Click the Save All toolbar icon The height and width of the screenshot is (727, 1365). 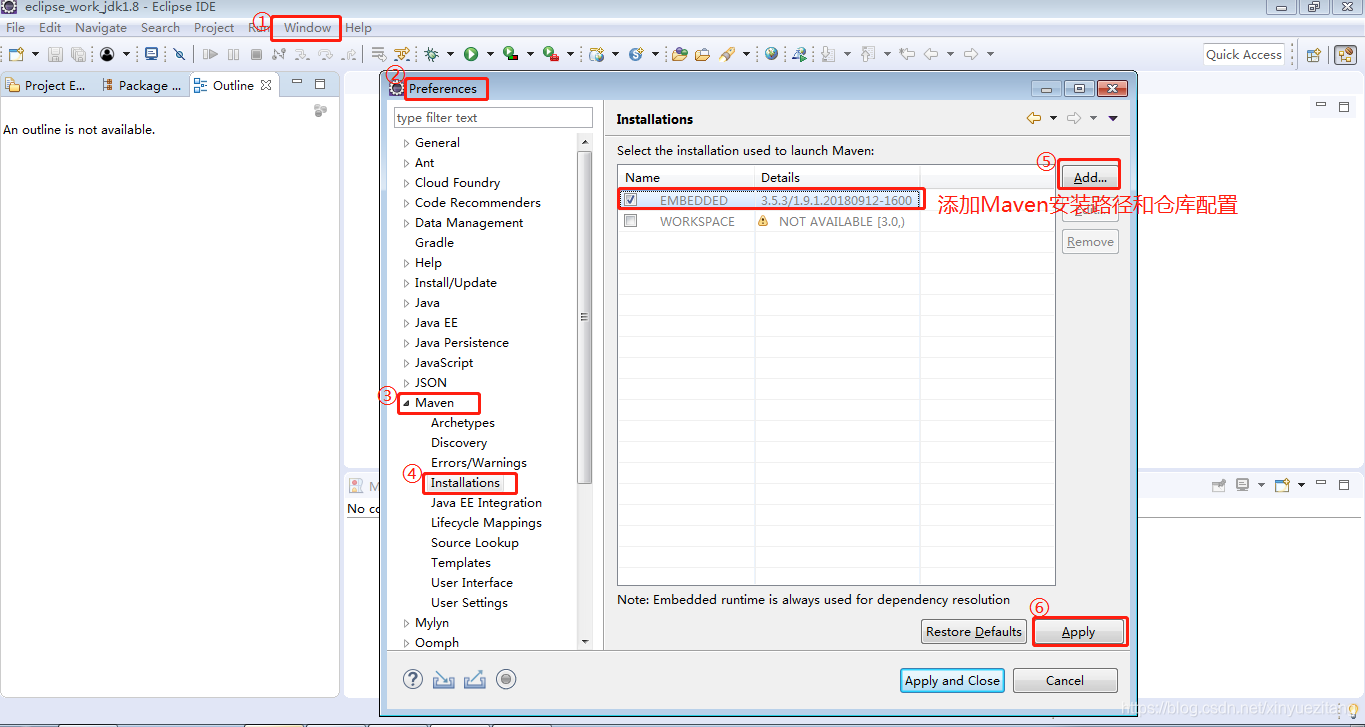pyautogui.click(x=78, y=54)
